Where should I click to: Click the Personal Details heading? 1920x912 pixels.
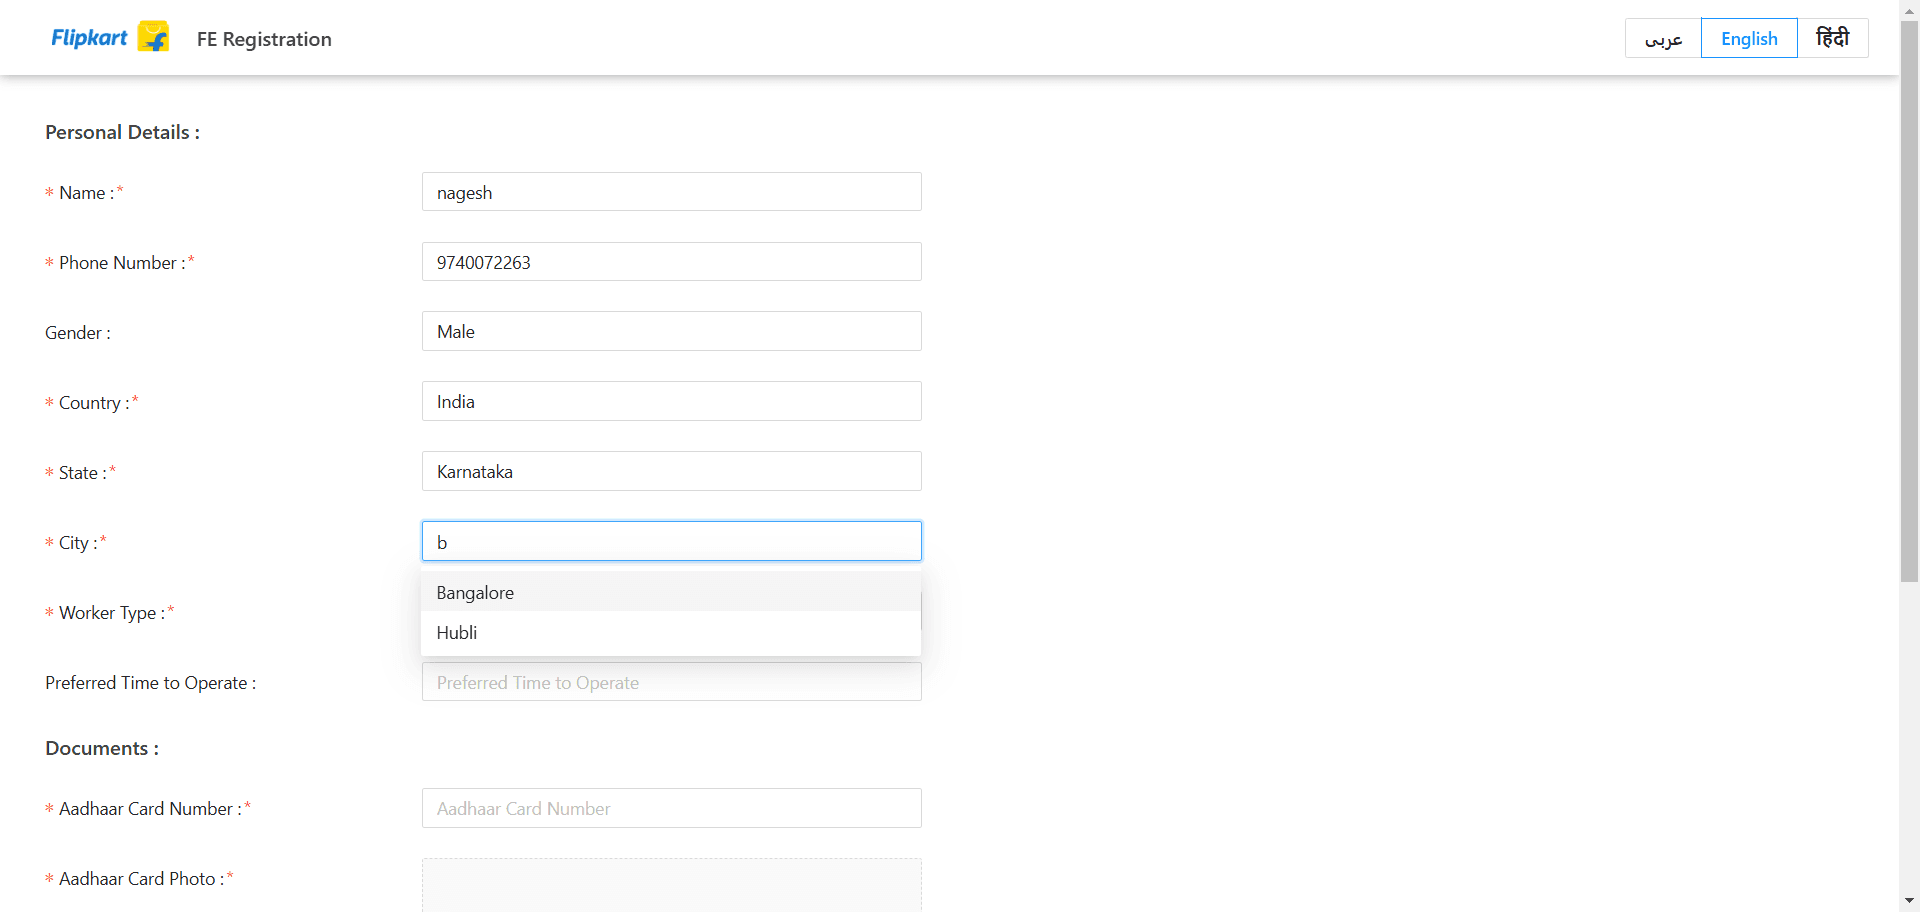[x=122, y=132]
